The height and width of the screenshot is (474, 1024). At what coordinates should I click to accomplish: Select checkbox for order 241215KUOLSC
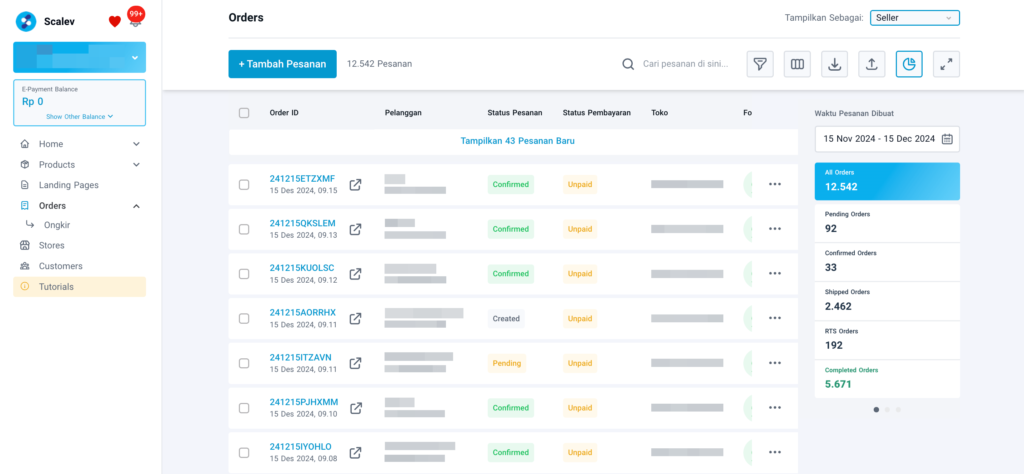point(244,274)
